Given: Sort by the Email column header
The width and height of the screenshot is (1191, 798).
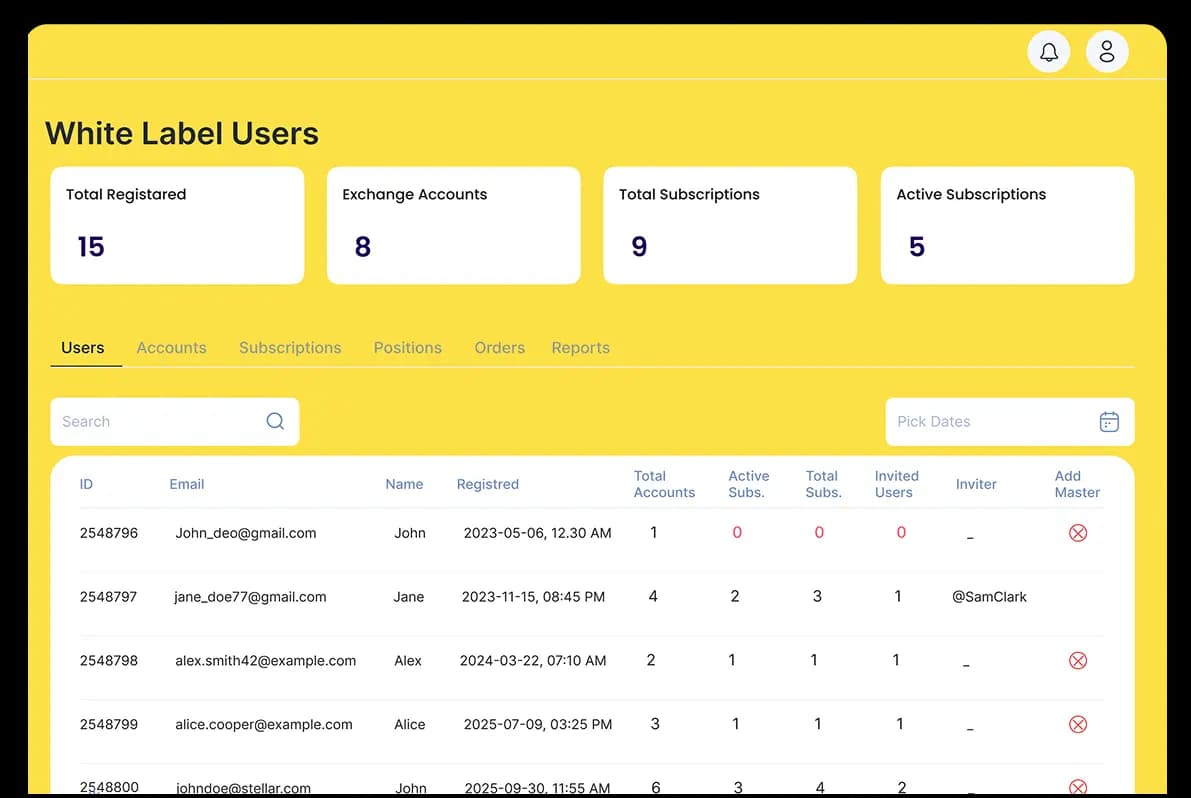Looking at the screenshot, I should pyautogui.click(x=187, y=484).
